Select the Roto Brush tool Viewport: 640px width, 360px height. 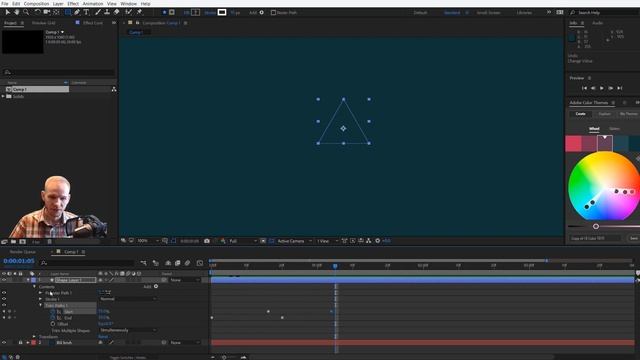coord(129,12)
